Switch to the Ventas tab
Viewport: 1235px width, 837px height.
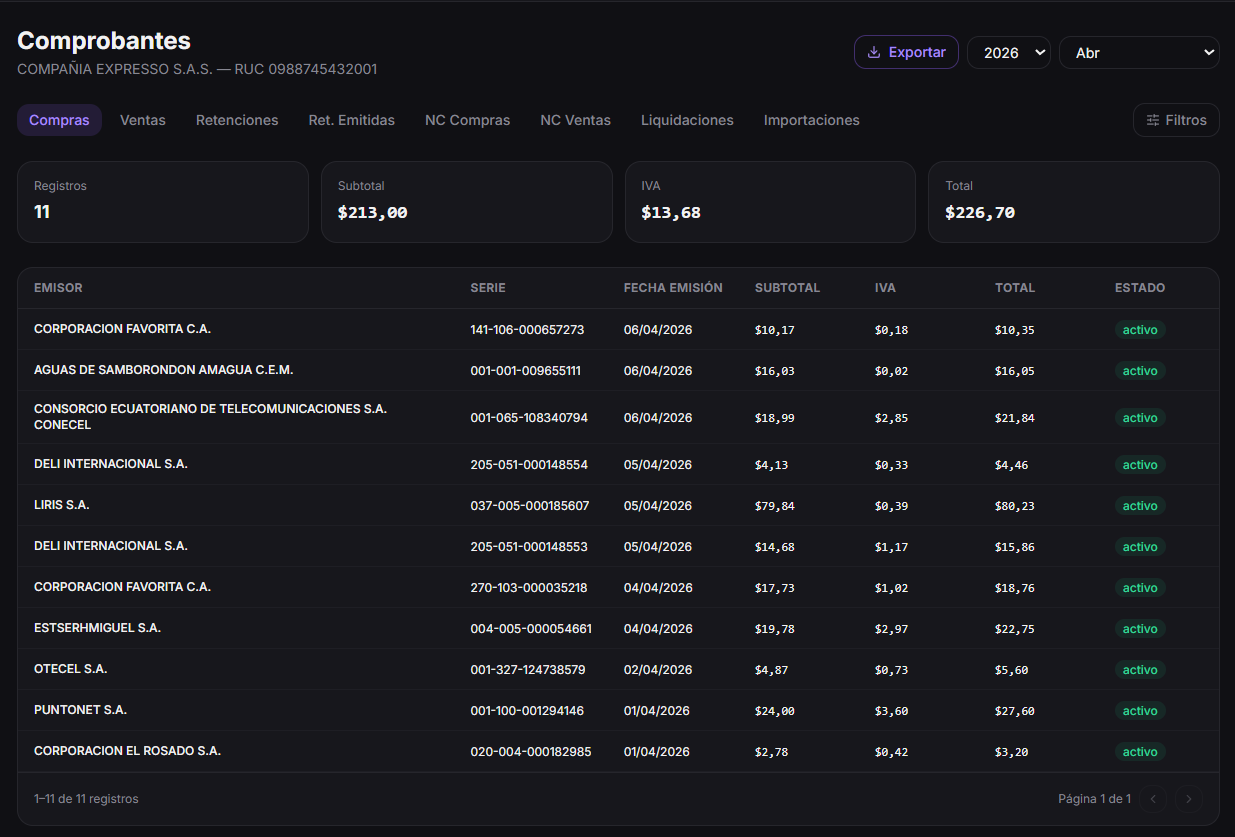[143, 120]
